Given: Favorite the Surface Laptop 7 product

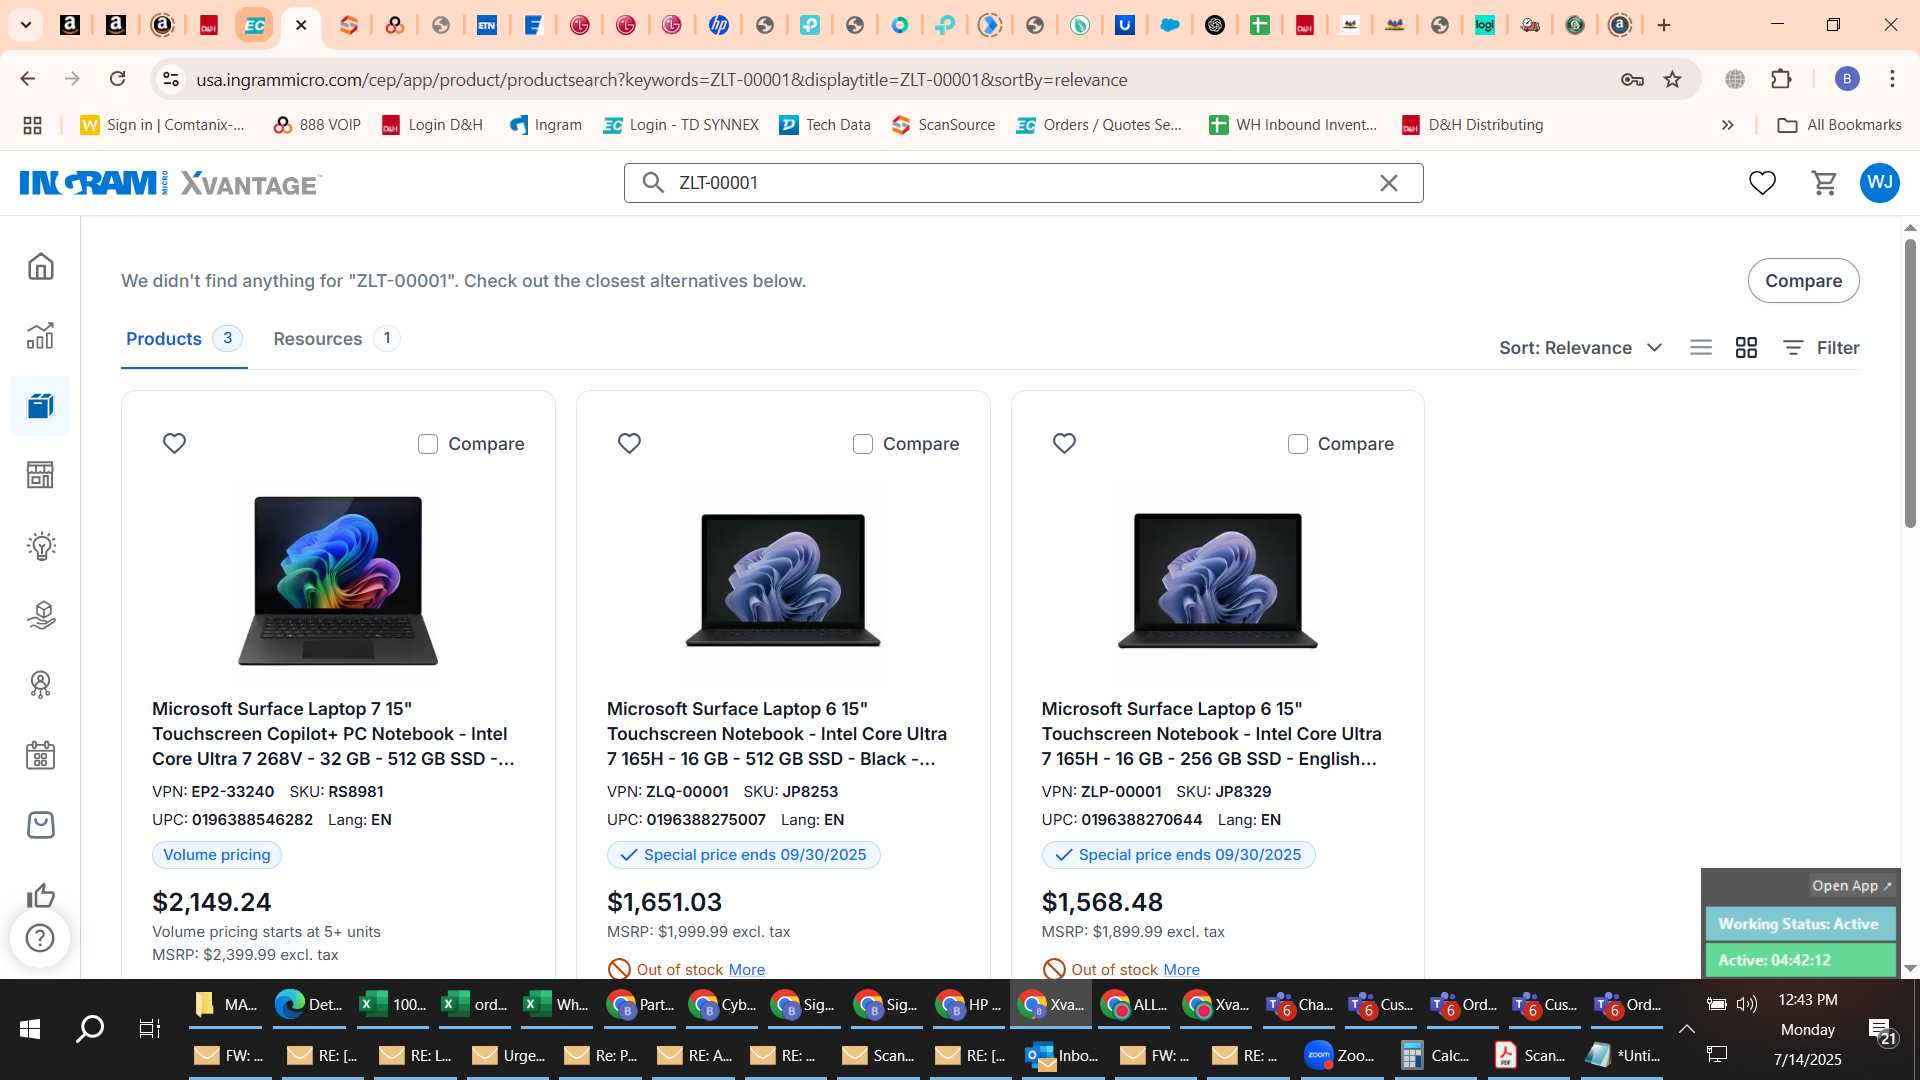Looking at the screenshot, I should point(174,443).
